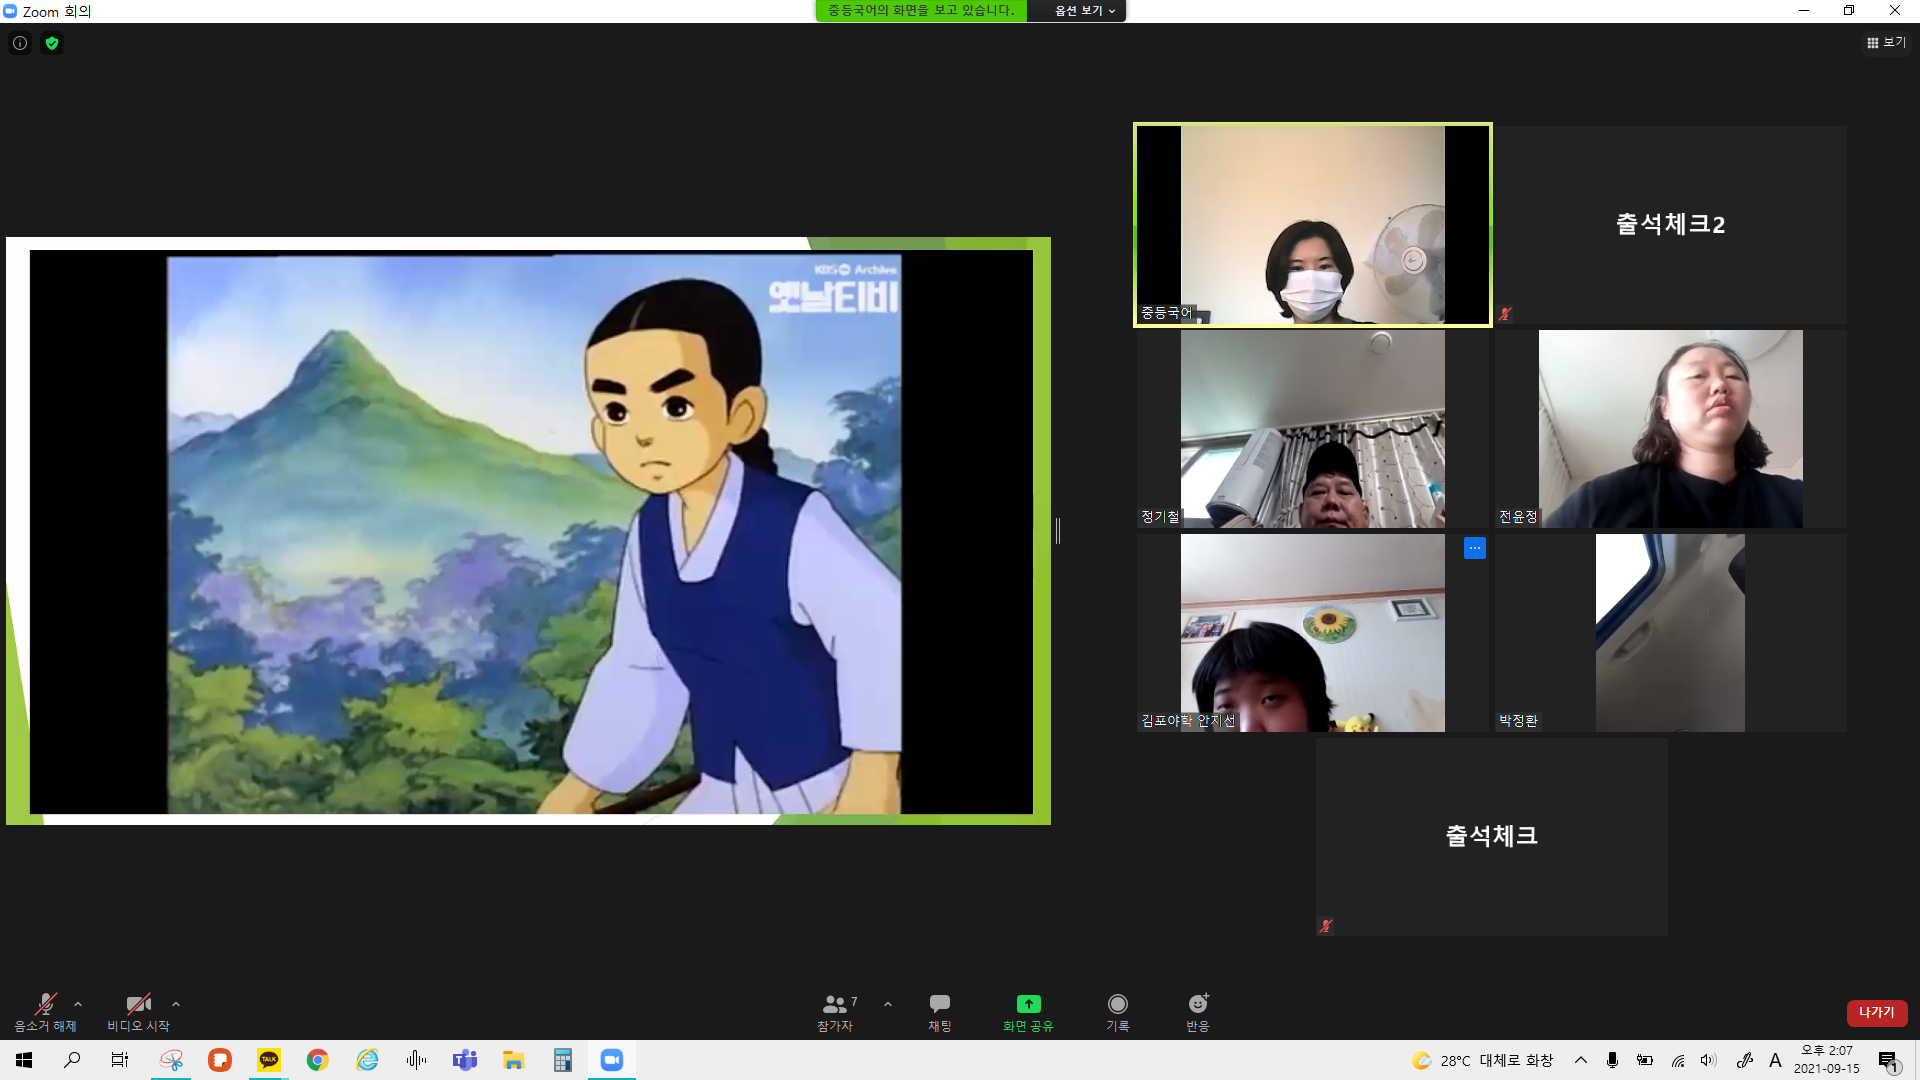This screenshot has height=1080, width=1920.
Task: Expand video options arrow next to 비디오 시작
Action: 176,1004
